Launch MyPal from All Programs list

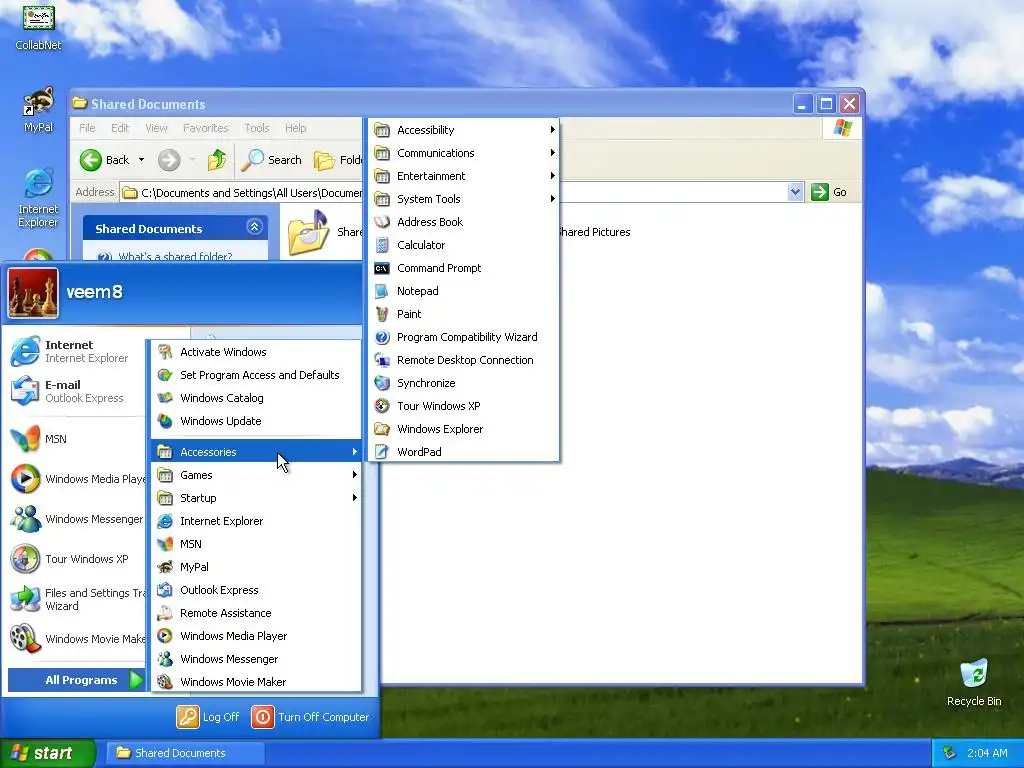point(256,567)
